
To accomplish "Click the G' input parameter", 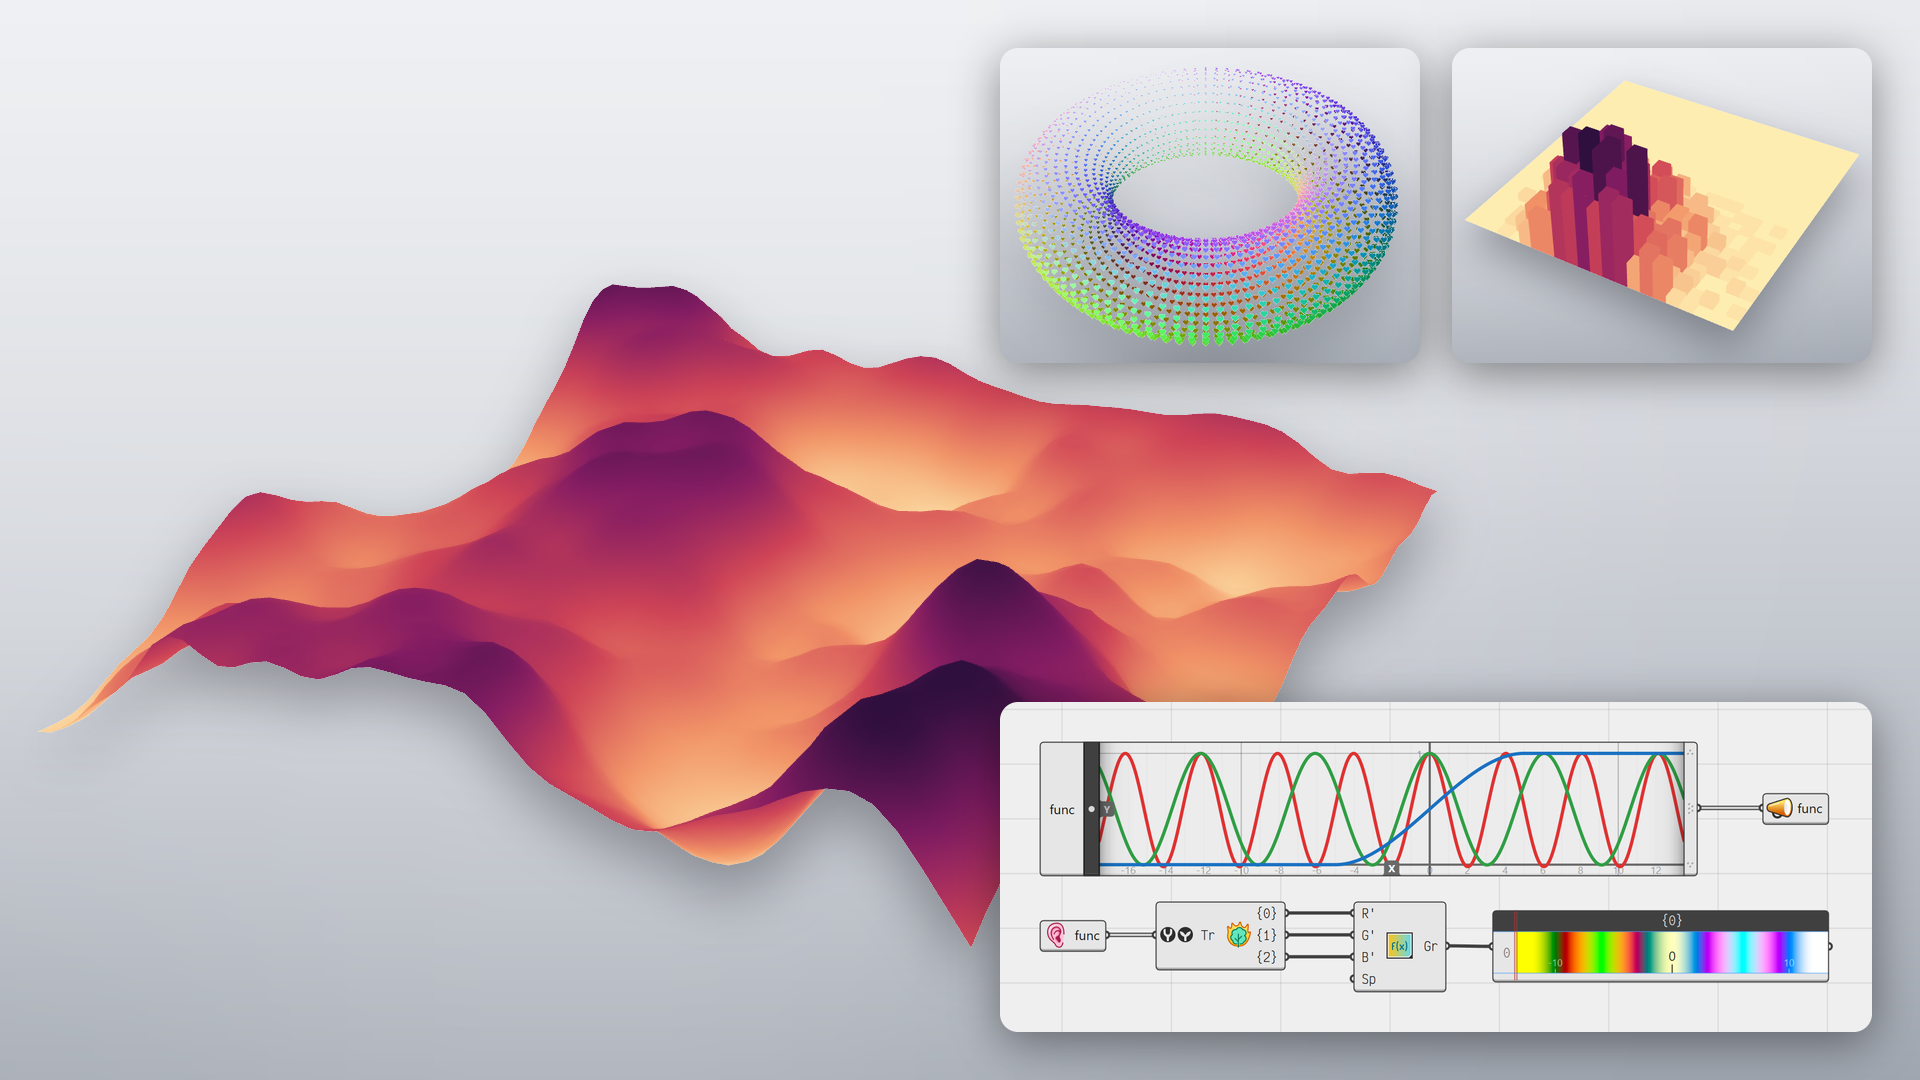I will (1368, 935).
